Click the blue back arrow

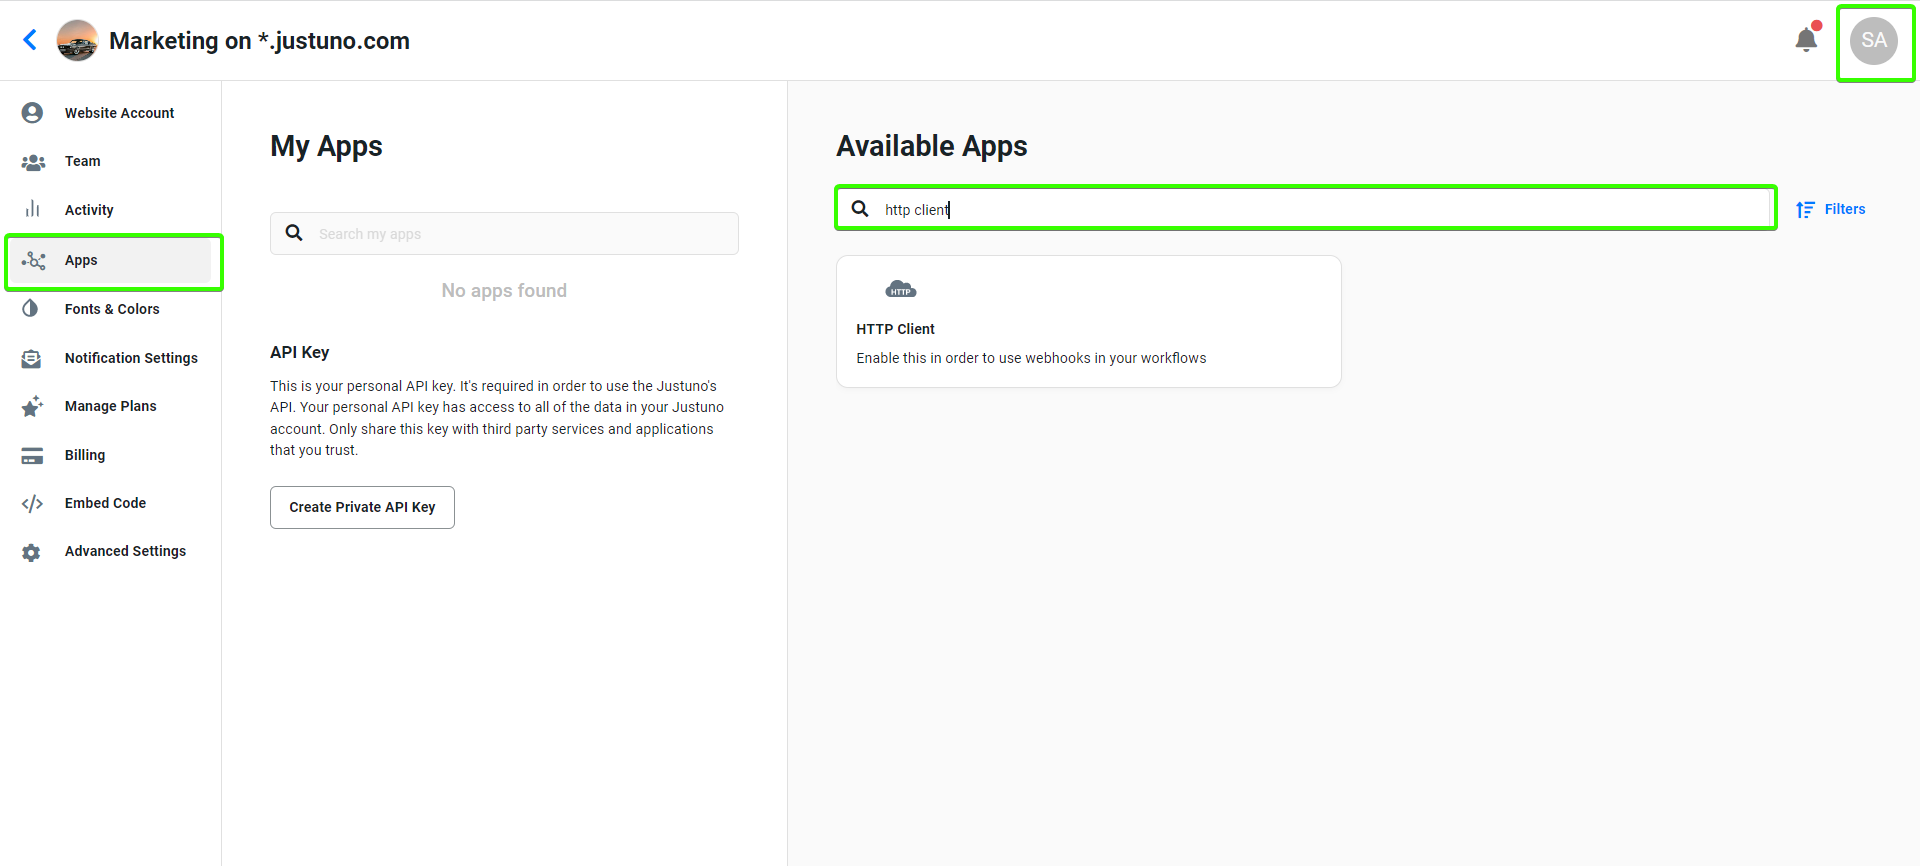(x=30, y=40)
